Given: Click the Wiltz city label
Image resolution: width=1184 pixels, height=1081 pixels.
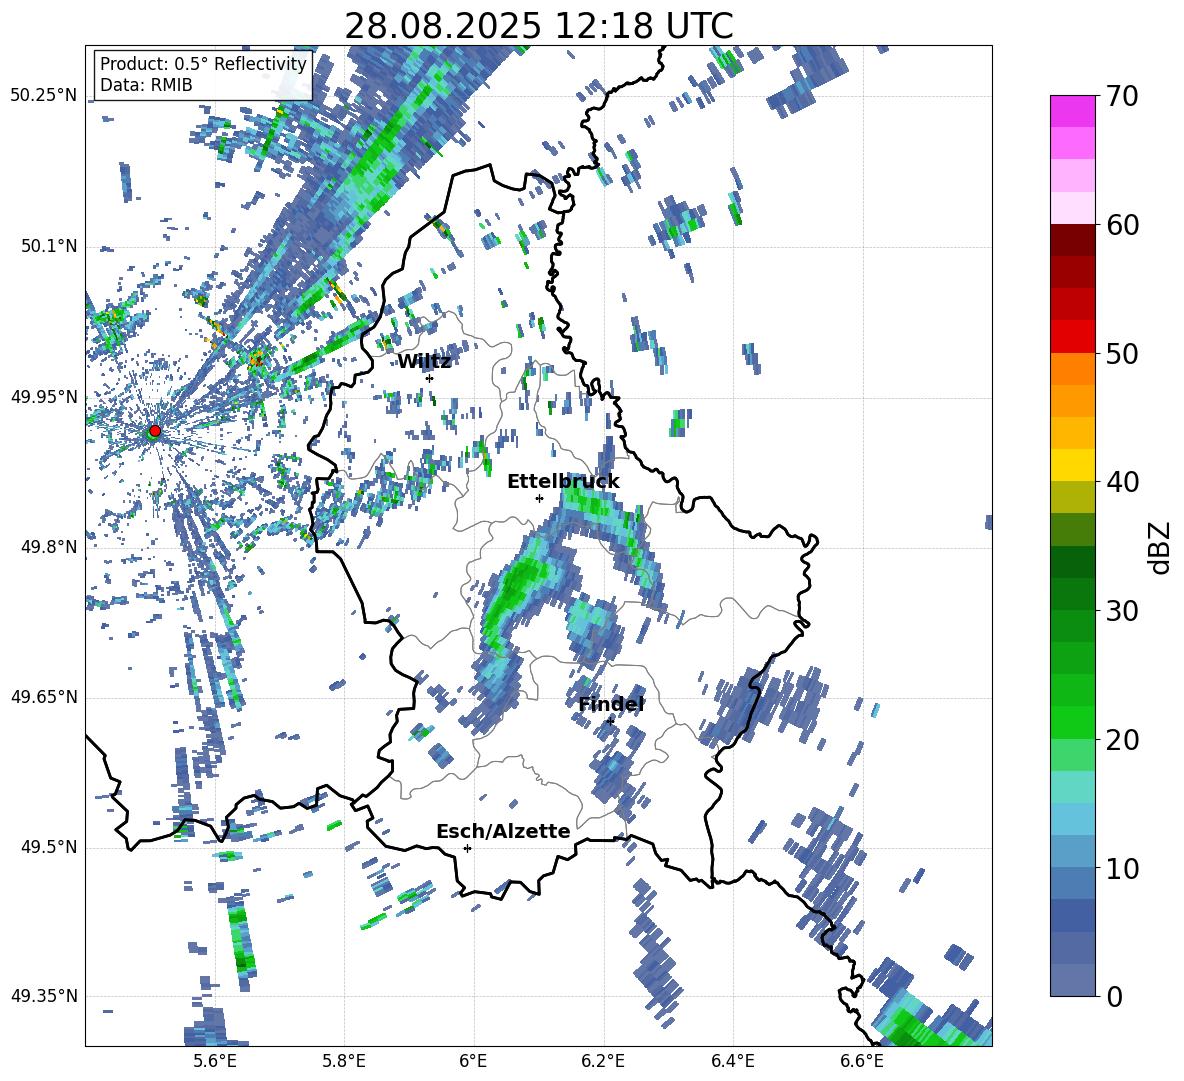Looking at the screenshot, I should click(424, 362).
